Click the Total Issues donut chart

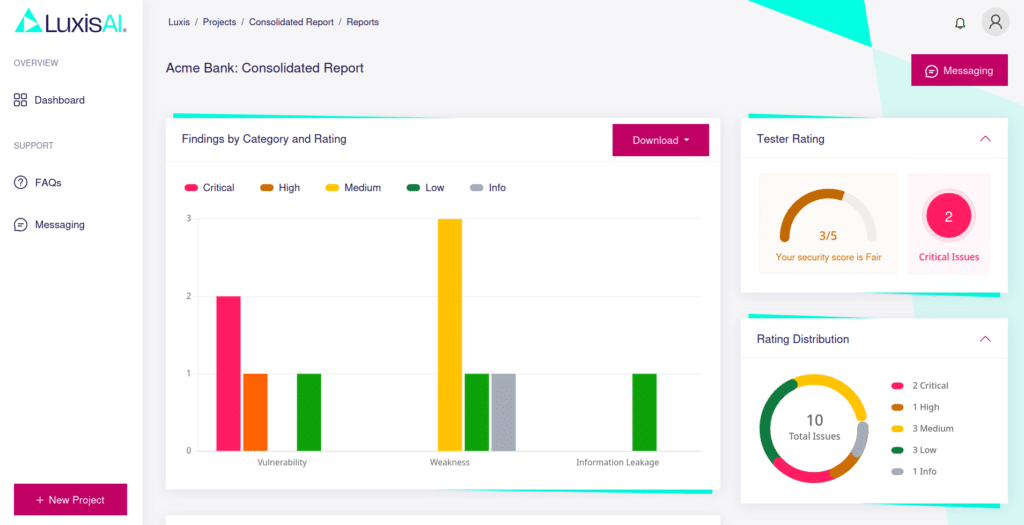(x=813, y=429)
